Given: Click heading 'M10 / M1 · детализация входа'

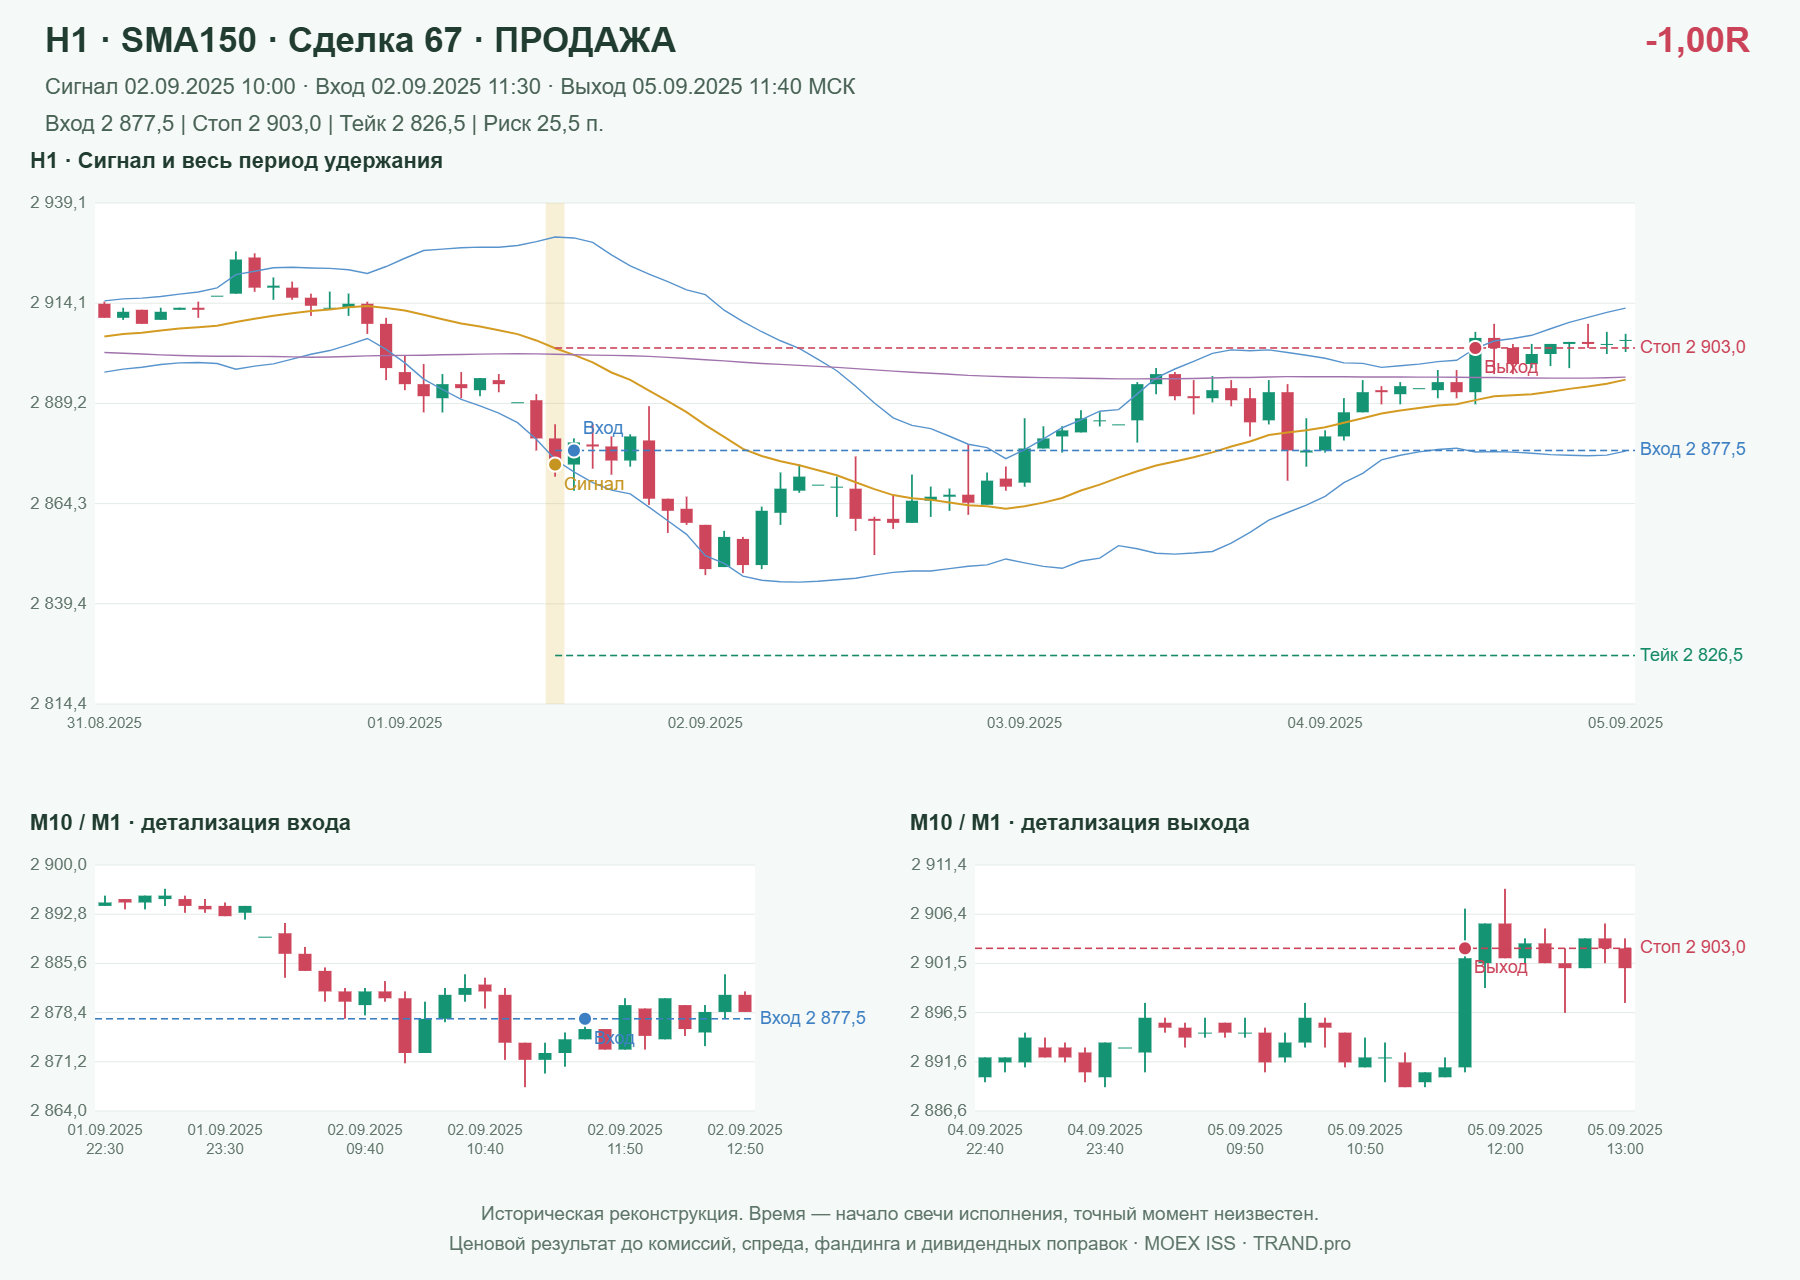Looking at the screenshot, I should [190, 823].
